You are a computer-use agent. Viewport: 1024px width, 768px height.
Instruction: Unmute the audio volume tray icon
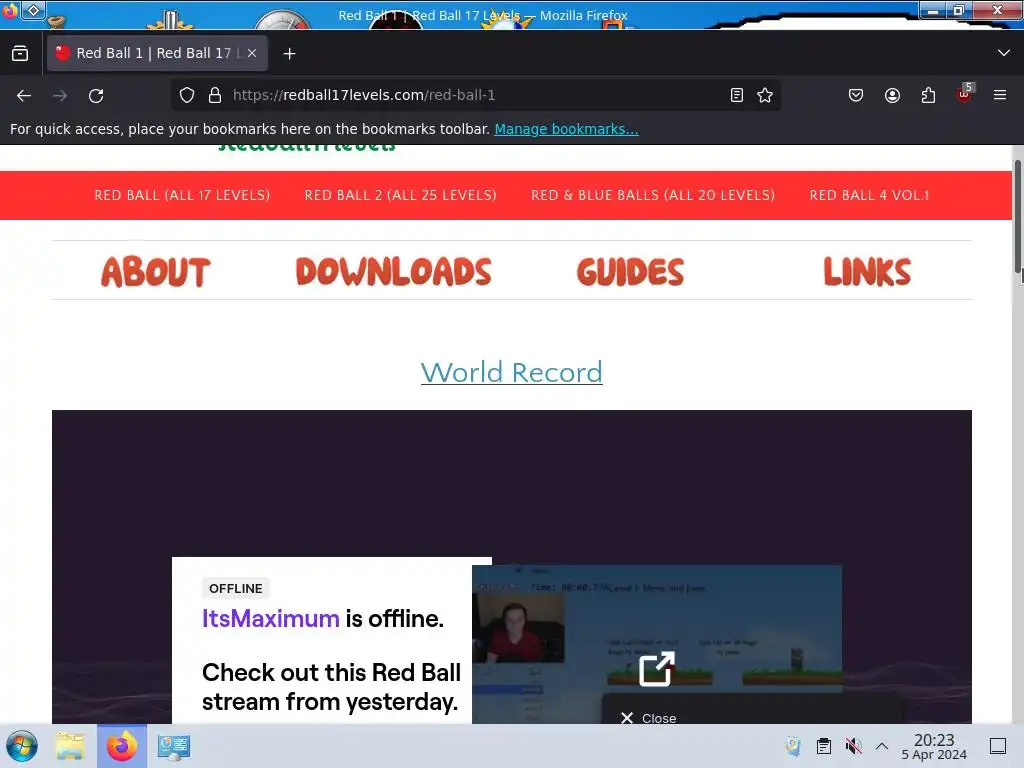point(853,746)
